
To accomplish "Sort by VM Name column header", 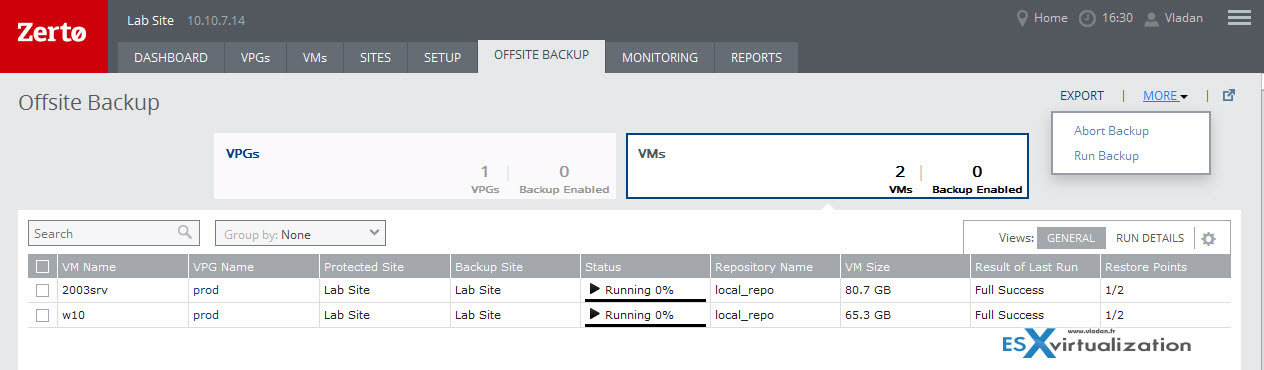I will click(x=122, y=267).
